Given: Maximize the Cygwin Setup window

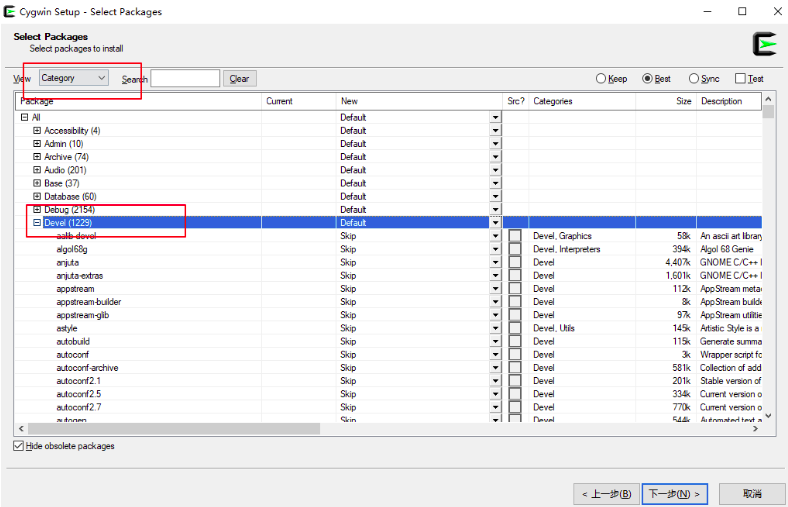Looking at the screenshot, I should pyautogui.click(x=742, y=11).
